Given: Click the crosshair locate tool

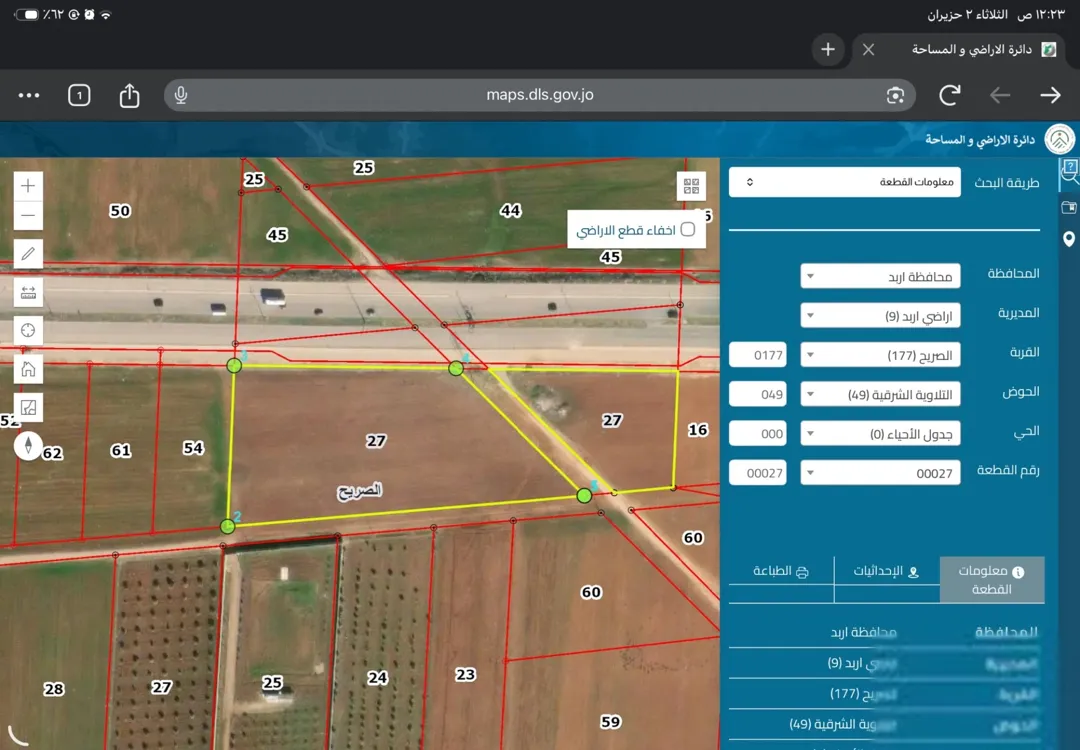Looking at the screenshot, I should pyautogui.click(x=28, y=331).
